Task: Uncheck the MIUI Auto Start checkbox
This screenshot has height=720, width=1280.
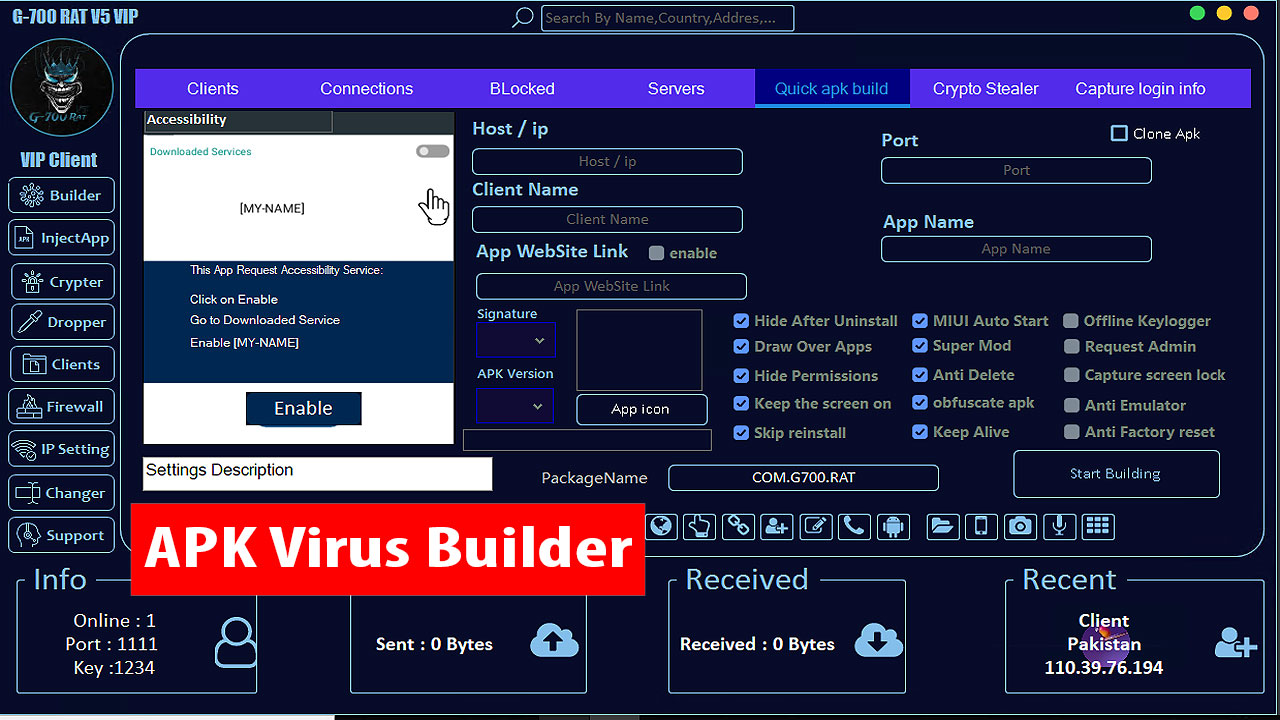Action: [920, 321]
